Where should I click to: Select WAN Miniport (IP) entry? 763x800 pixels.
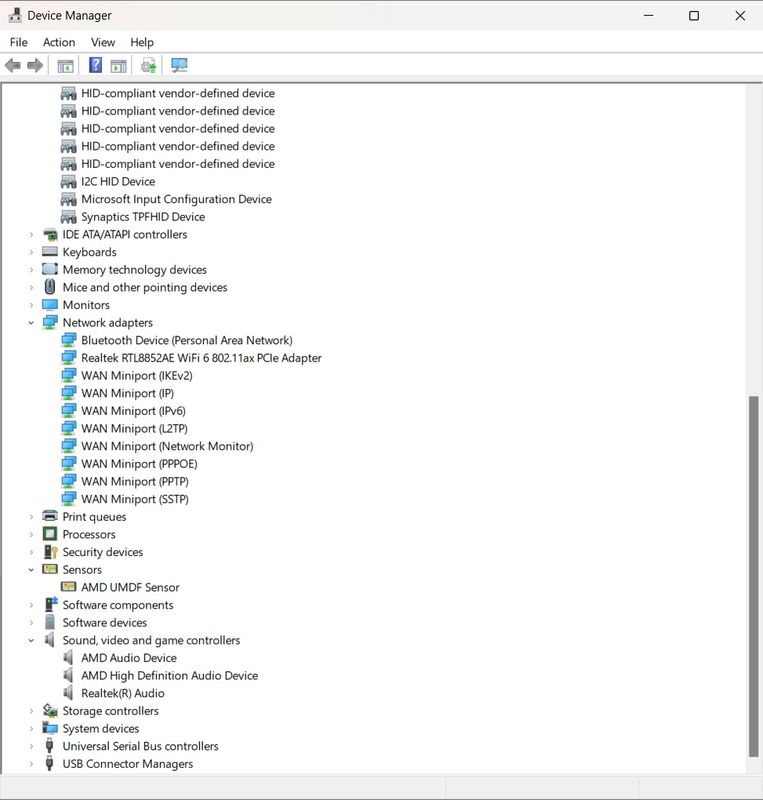(128, 393)
